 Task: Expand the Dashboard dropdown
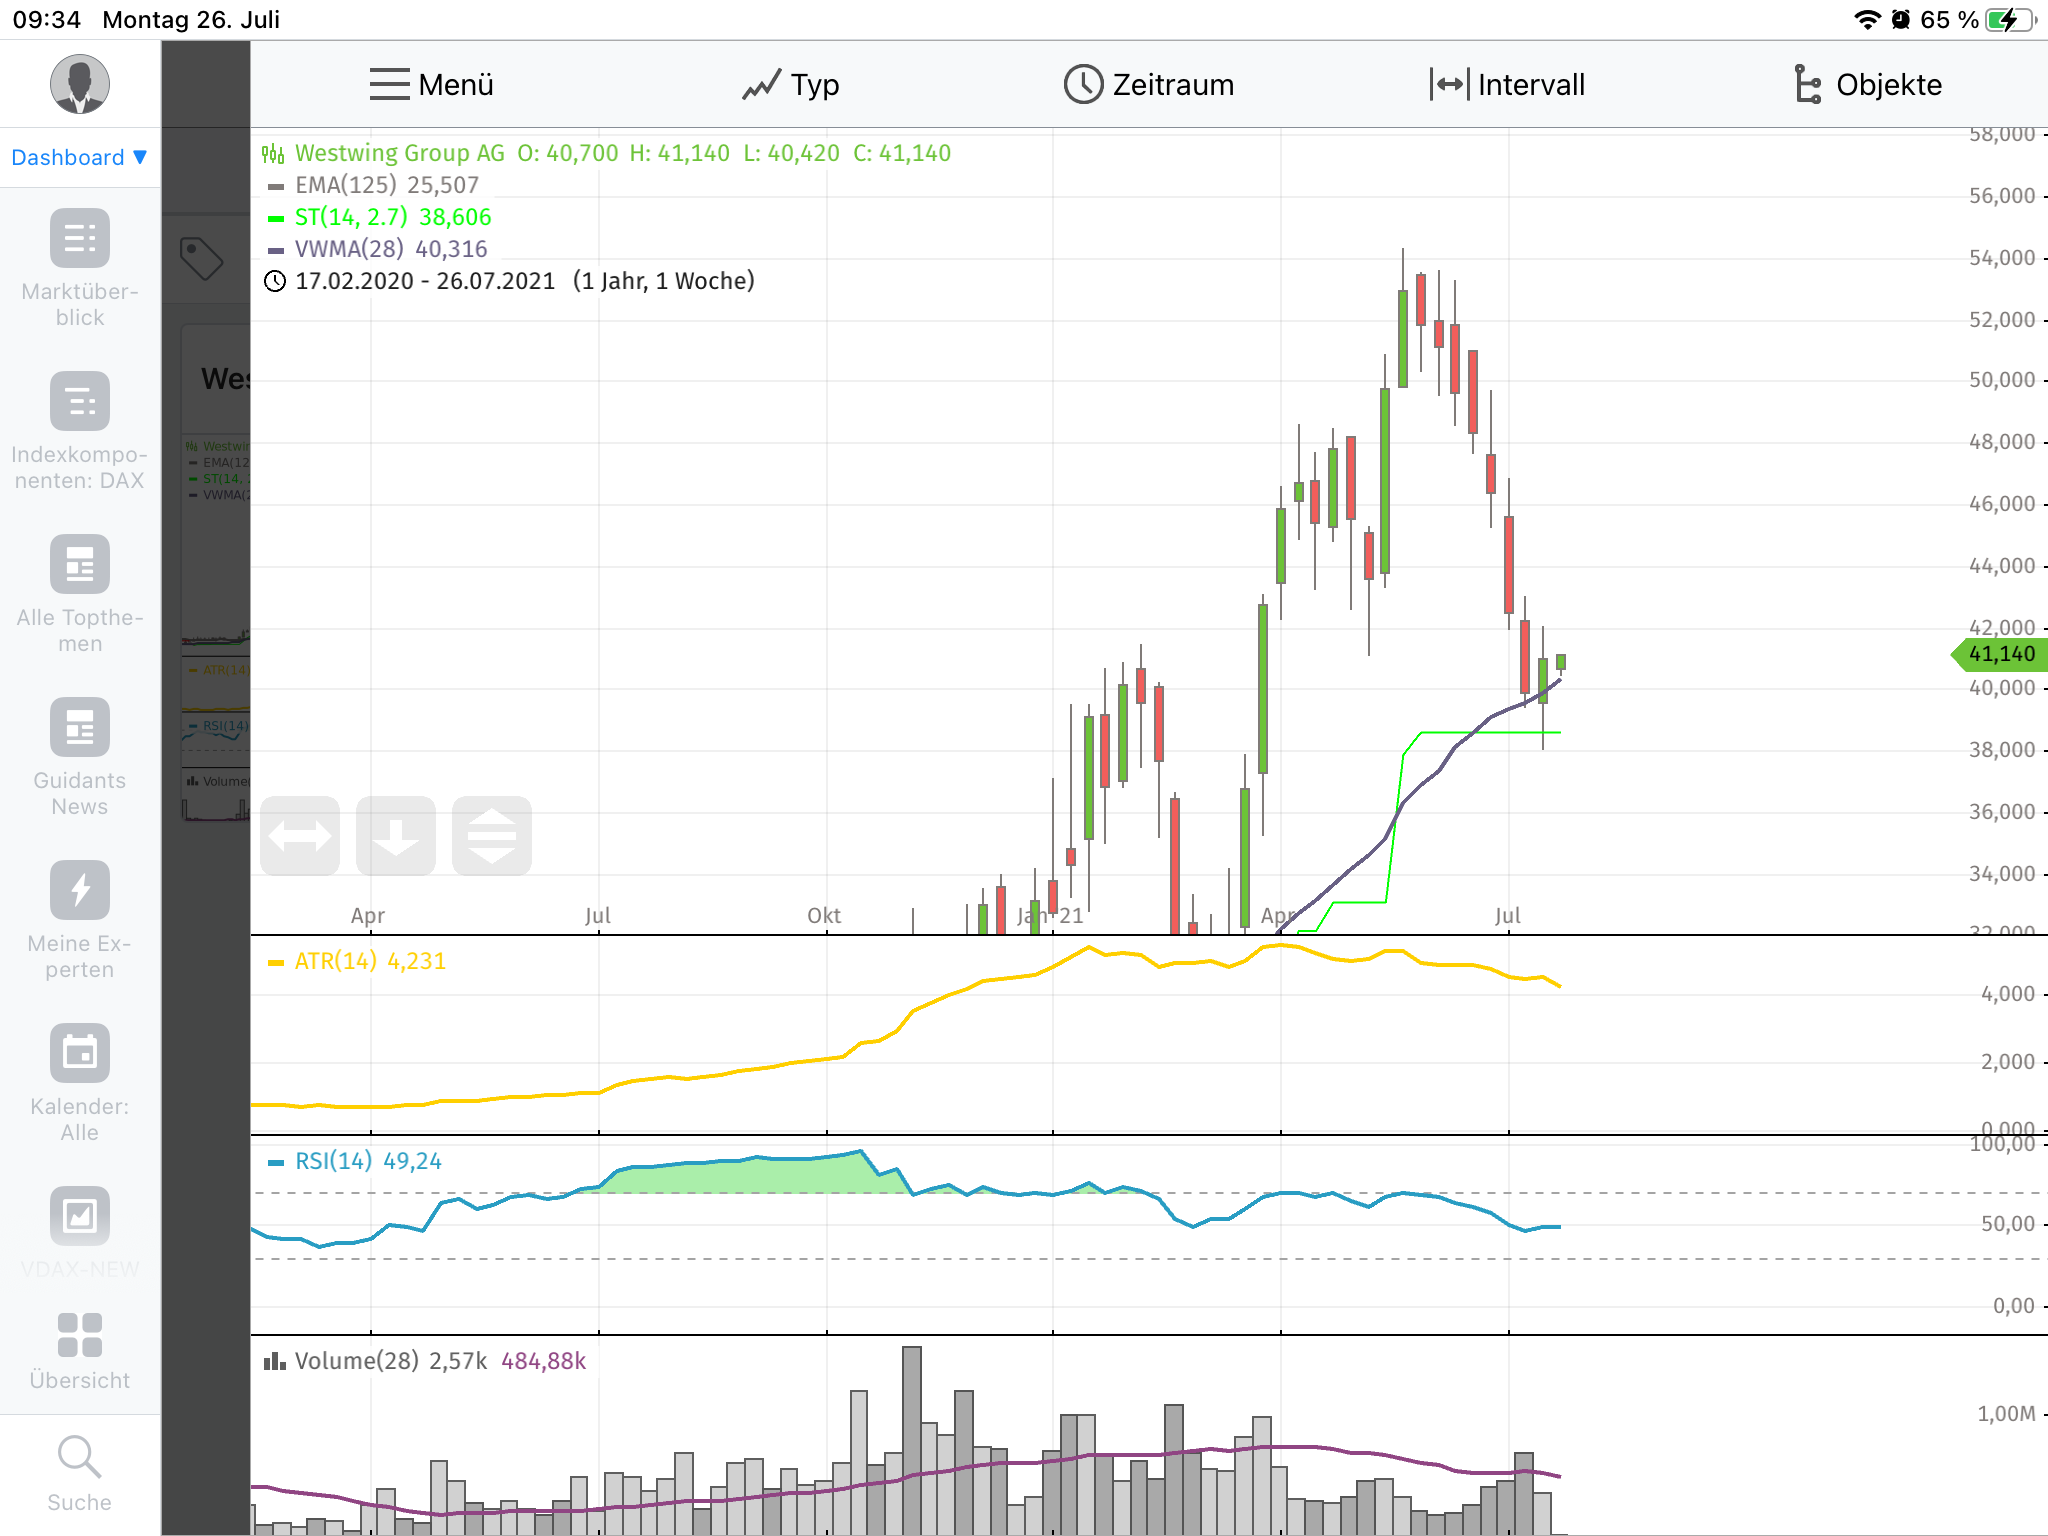[79, 157]
